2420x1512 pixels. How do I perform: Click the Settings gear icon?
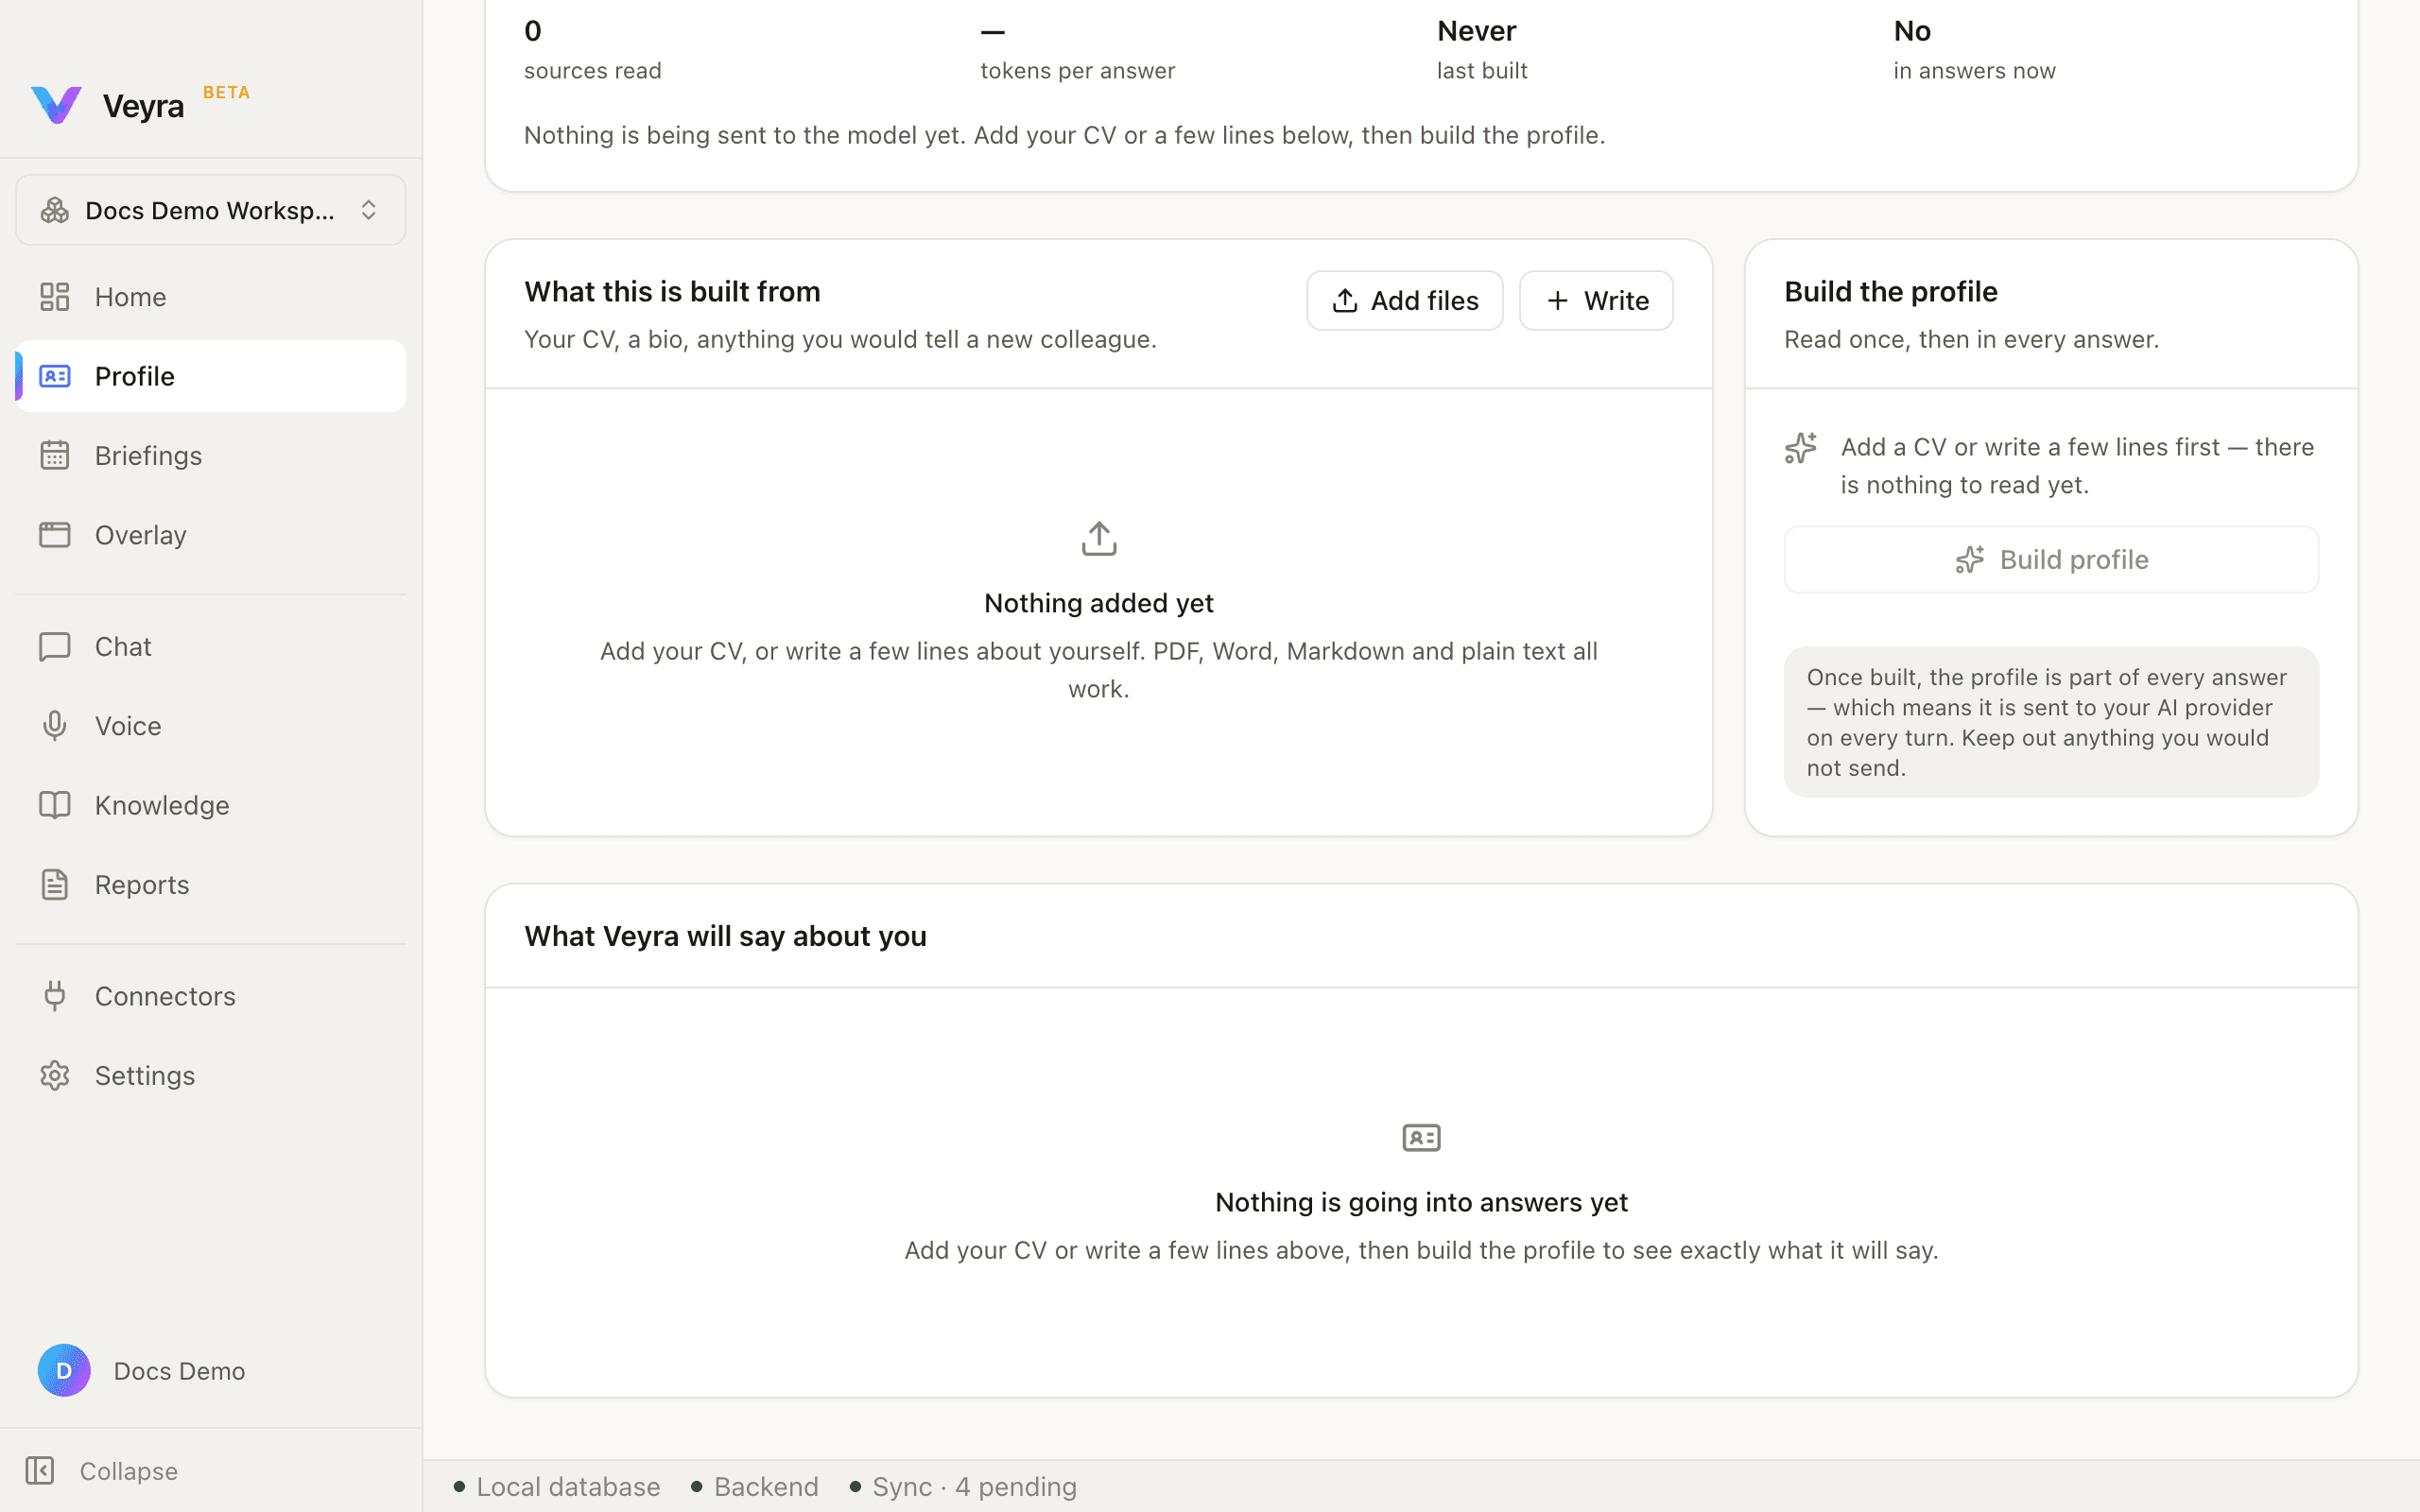tap(55, 1075)
